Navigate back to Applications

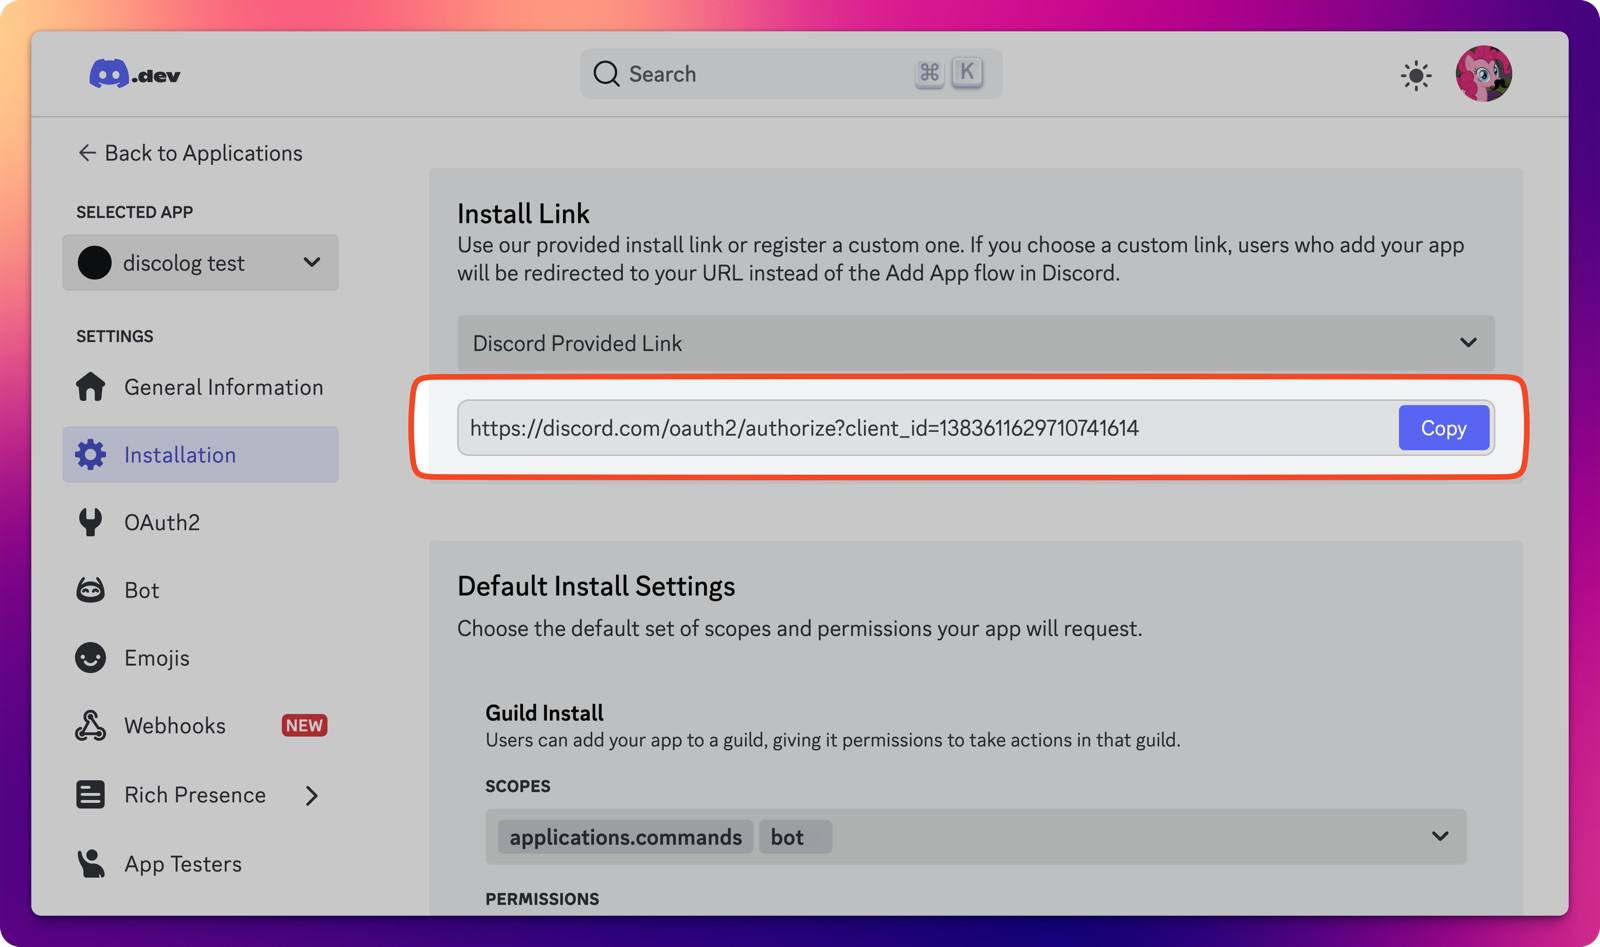pyautogui.click(x=190, y=153)
